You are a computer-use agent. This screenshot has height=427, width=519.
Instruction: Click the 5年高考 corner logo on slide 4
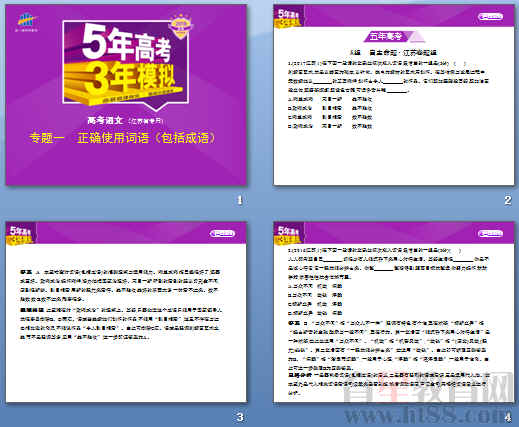pos(288,234)
